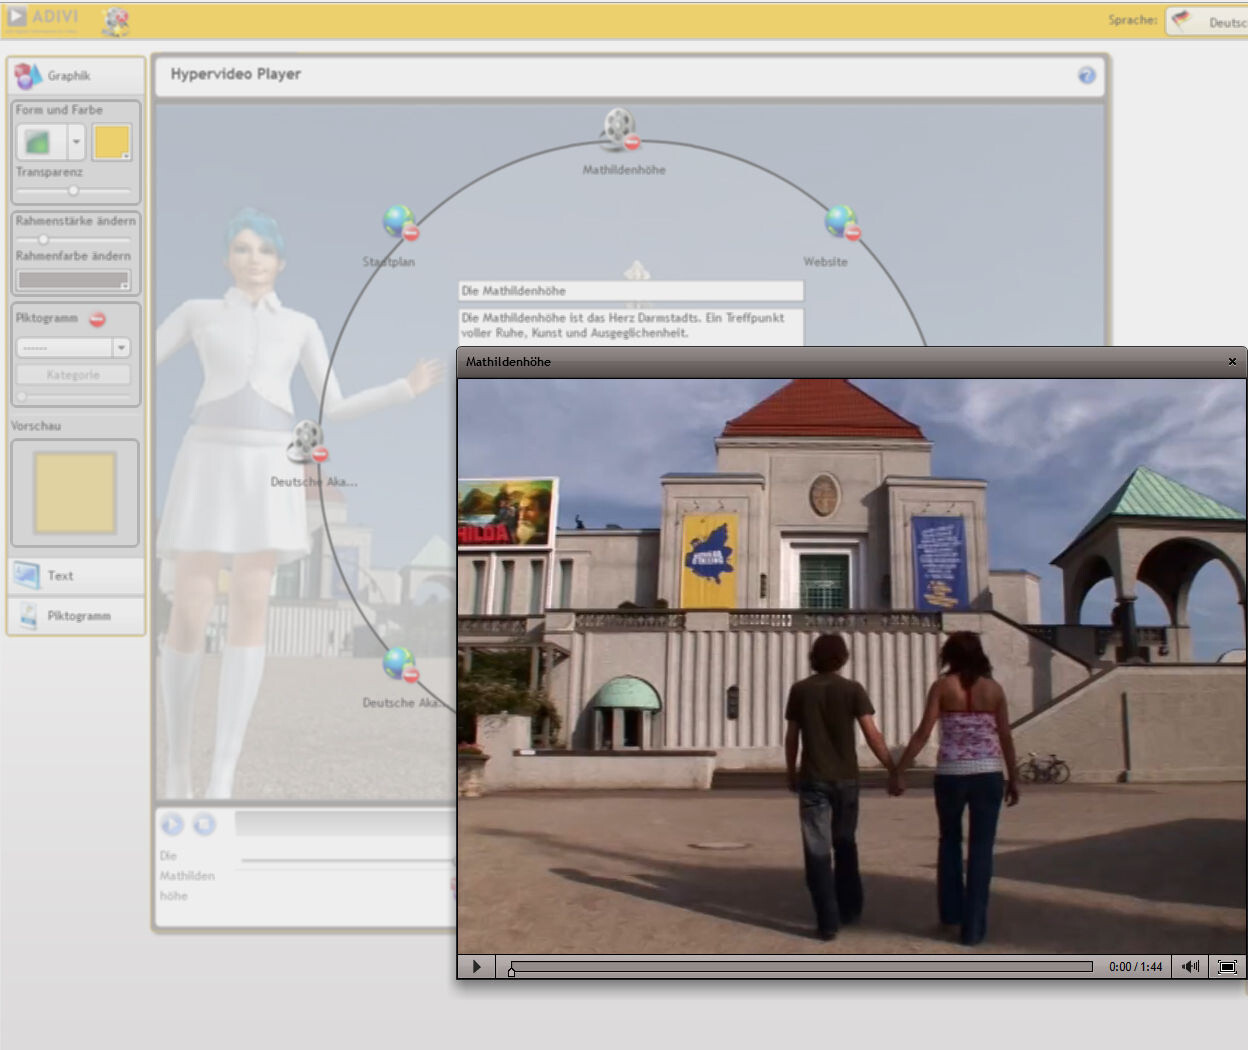1248x1050 pixels.
Task: Open the Sprache language dropdown
Action: pos(1207,21)
